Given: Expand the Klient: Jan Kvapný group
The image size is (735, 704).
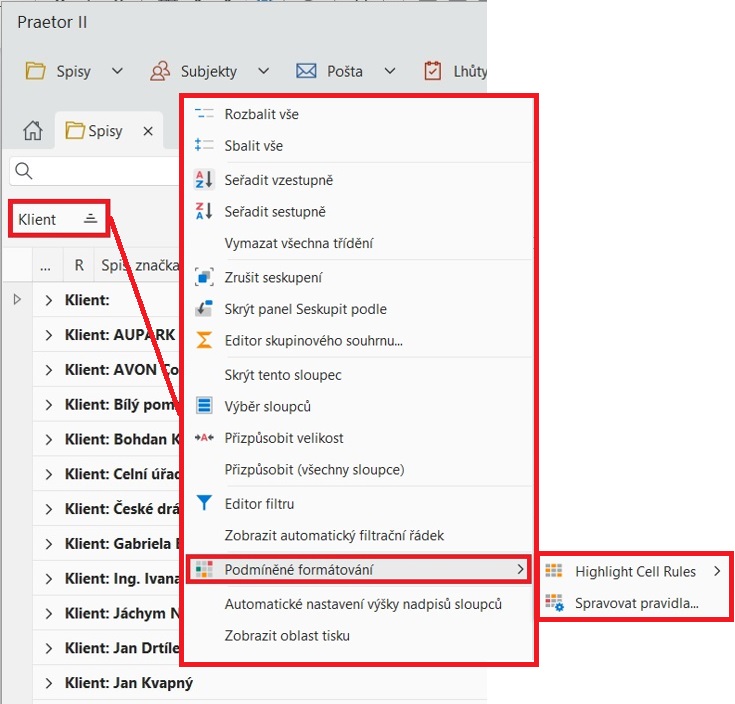Looking at the screenshot, I should [x=48, y=683].
